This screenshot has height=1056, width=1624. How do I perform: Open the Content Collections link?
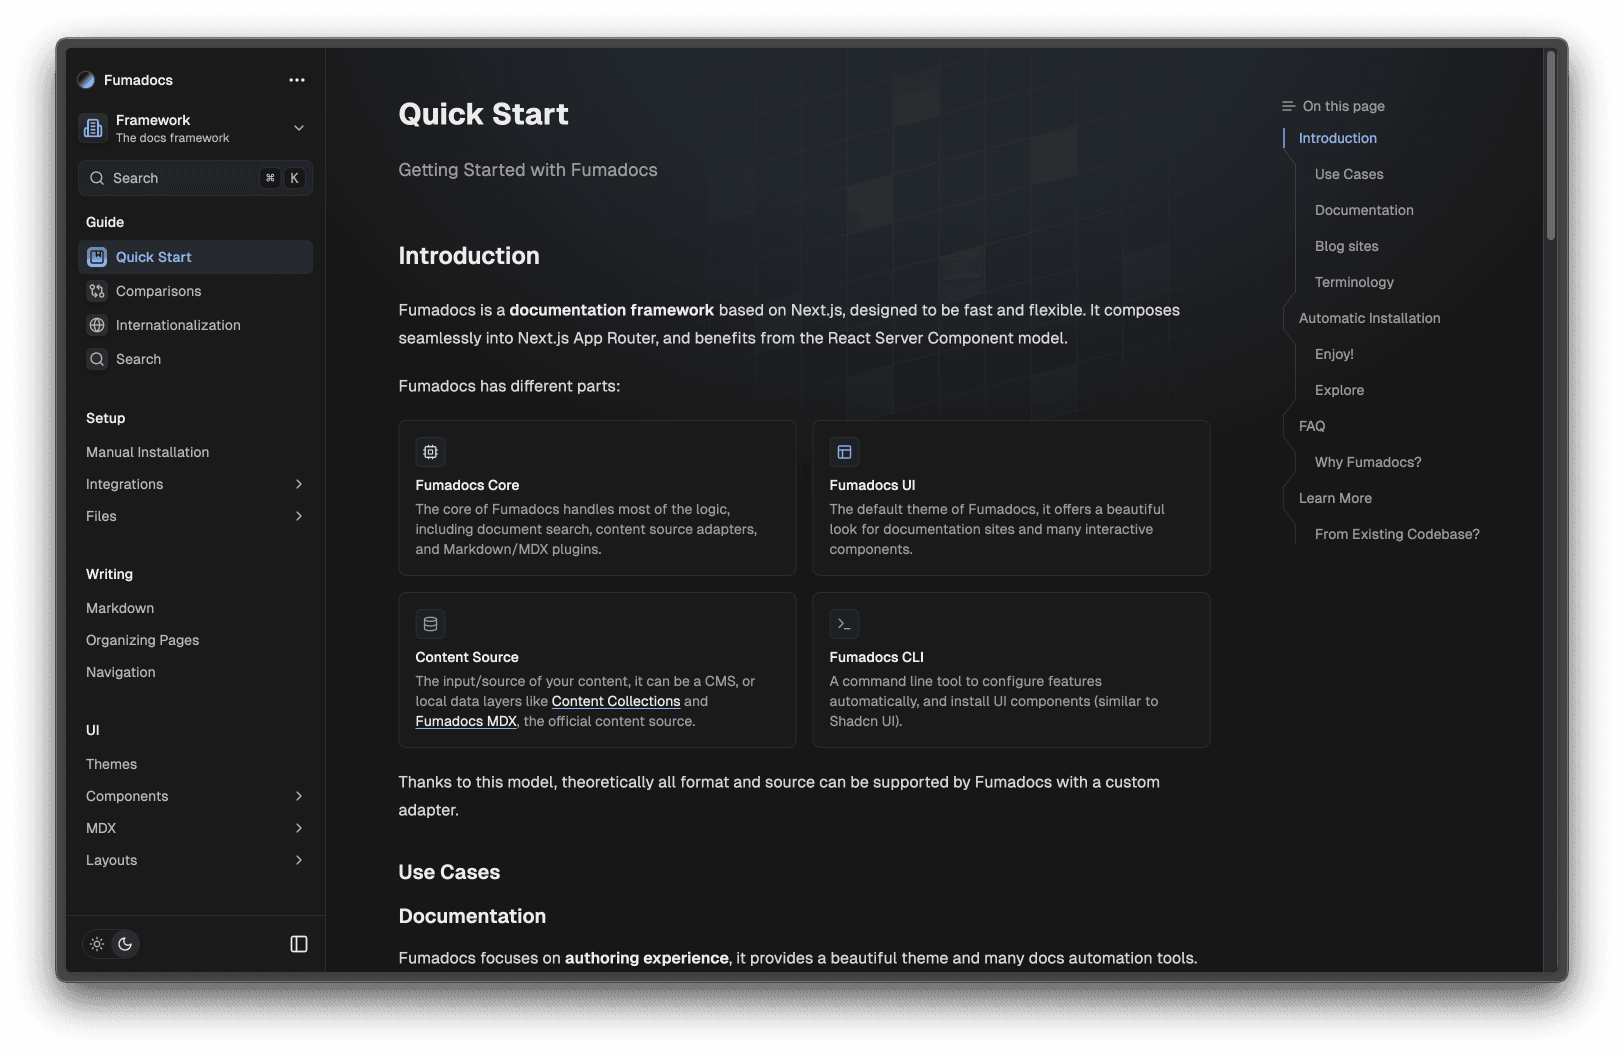(615, 702)
